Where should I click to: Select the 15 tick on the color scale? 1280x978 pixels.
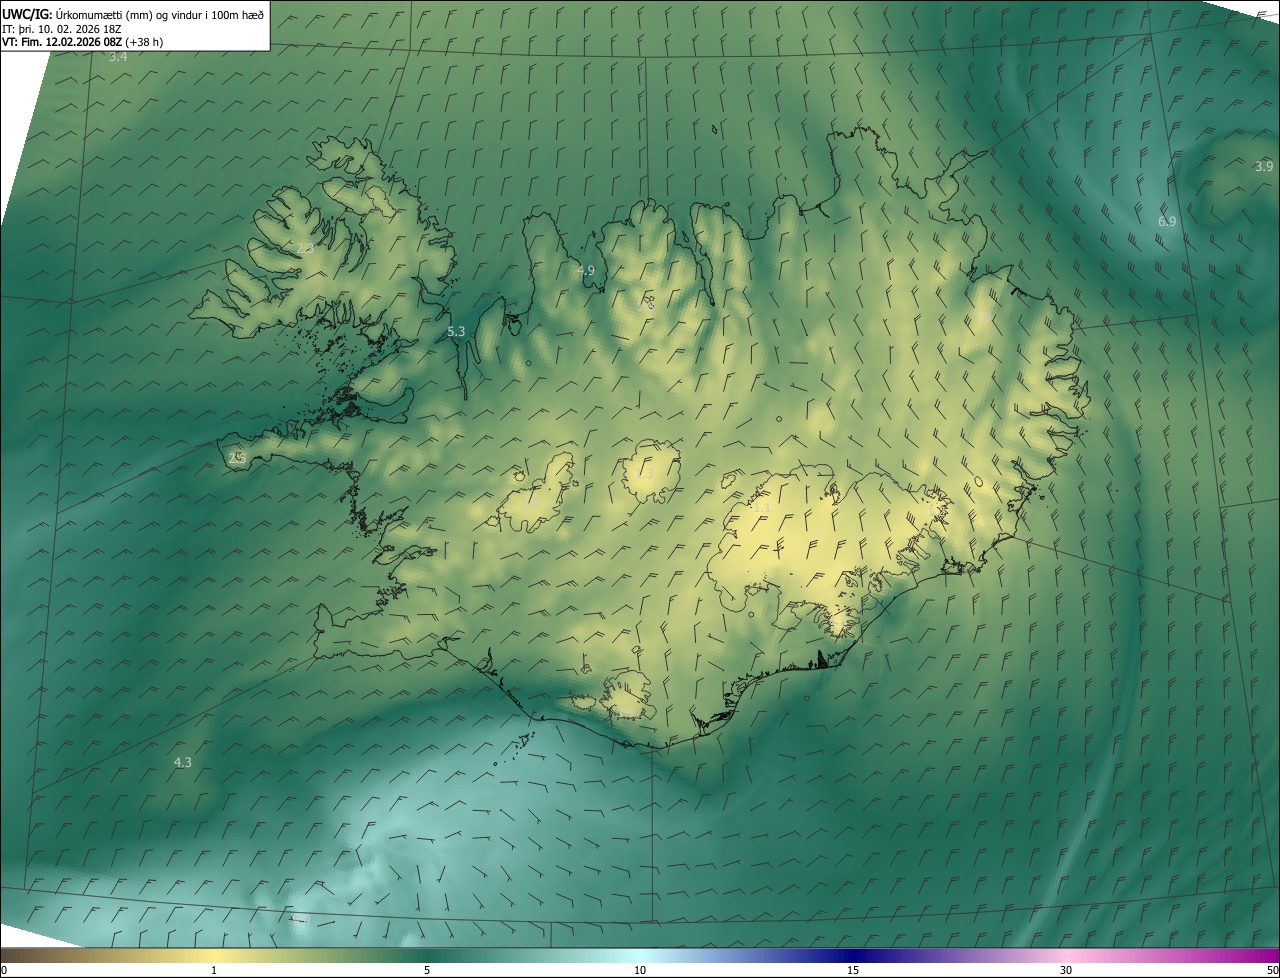tap(853, 970)
